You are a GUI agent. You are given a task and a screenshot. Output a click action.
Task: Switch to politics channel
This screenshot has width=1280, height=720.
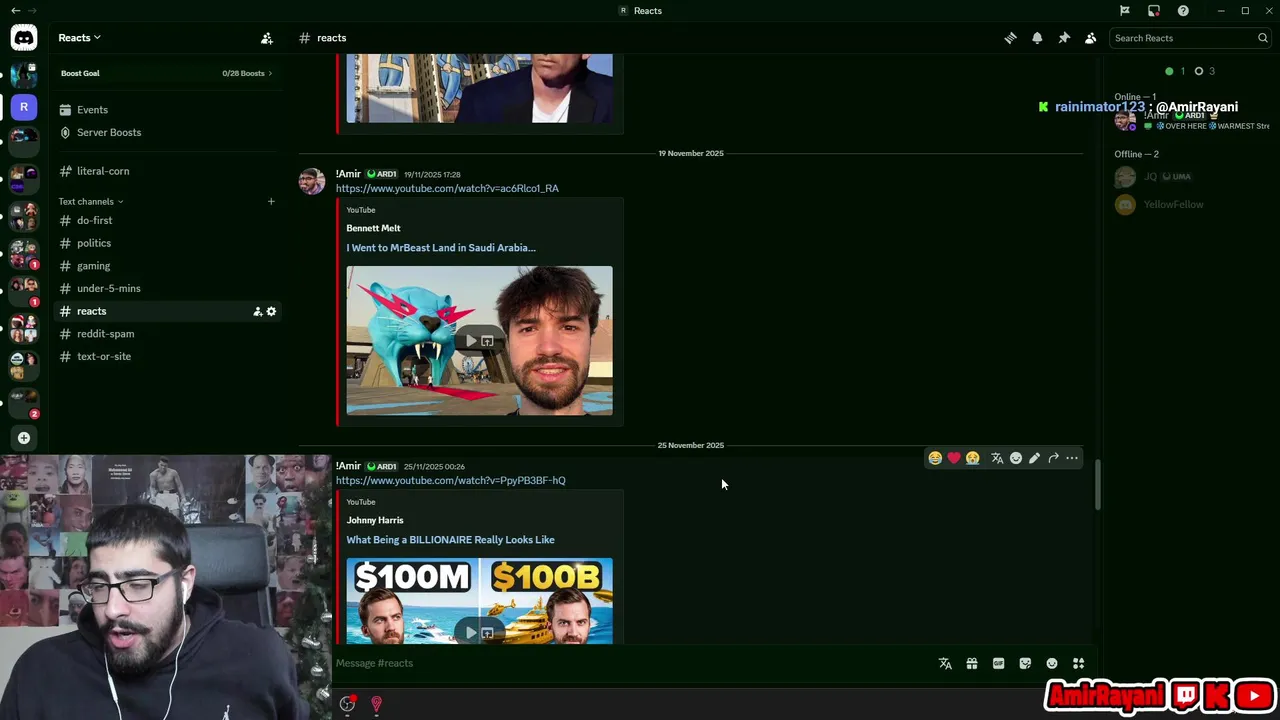tap(166, 243)
